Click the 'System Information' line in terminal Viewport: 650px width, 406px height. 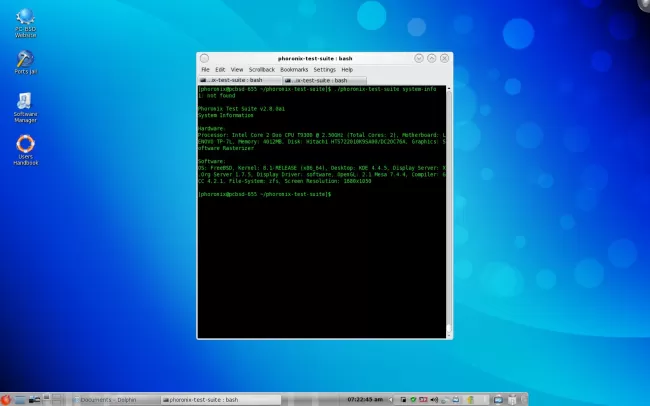point(226,116)
